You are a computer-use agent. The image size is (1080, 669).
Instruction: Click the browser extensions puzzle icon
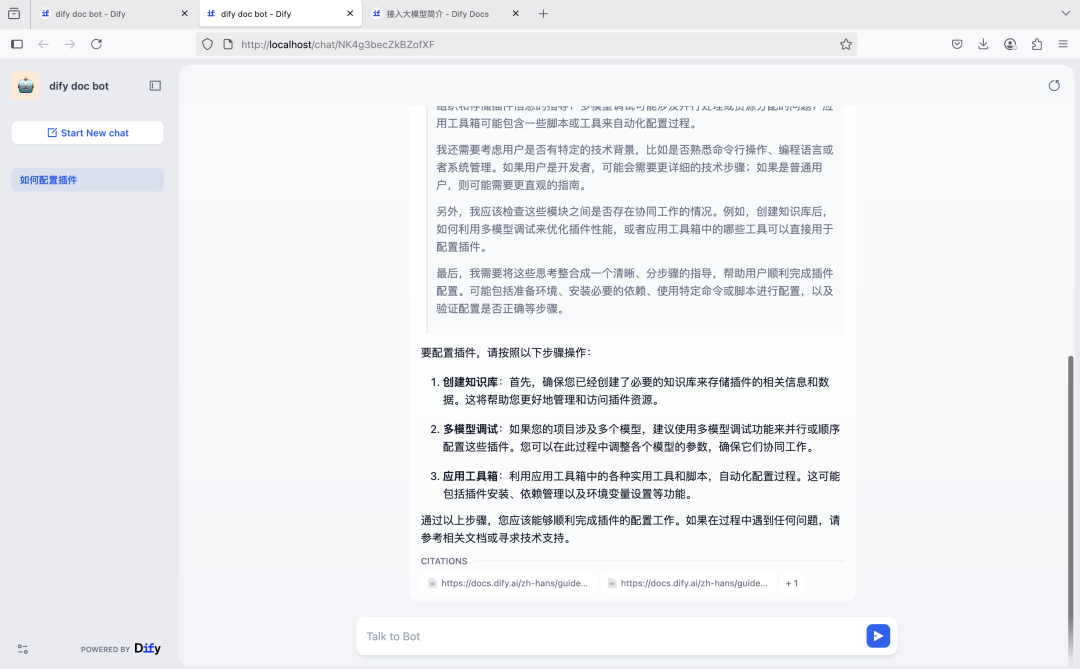(x=1037, y=44)
